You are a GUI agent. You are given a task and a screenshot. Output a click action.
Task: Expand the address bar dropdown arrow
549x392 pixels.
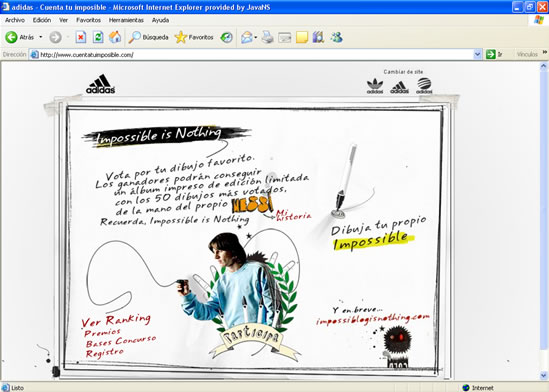point(478,55)
